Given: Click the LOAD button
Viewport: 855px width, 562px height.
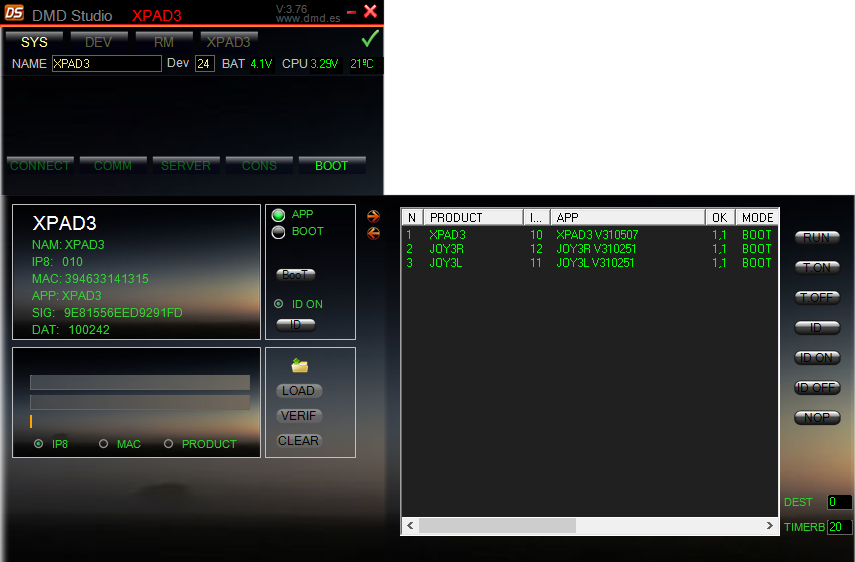Looking at the screenshot, I should click(x=299, y=391).
